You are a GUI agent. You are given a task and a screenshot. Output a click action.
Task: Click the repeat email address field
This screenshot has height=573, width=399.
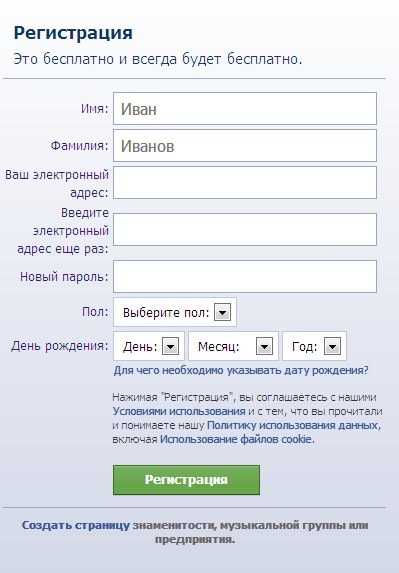point(245,229)
